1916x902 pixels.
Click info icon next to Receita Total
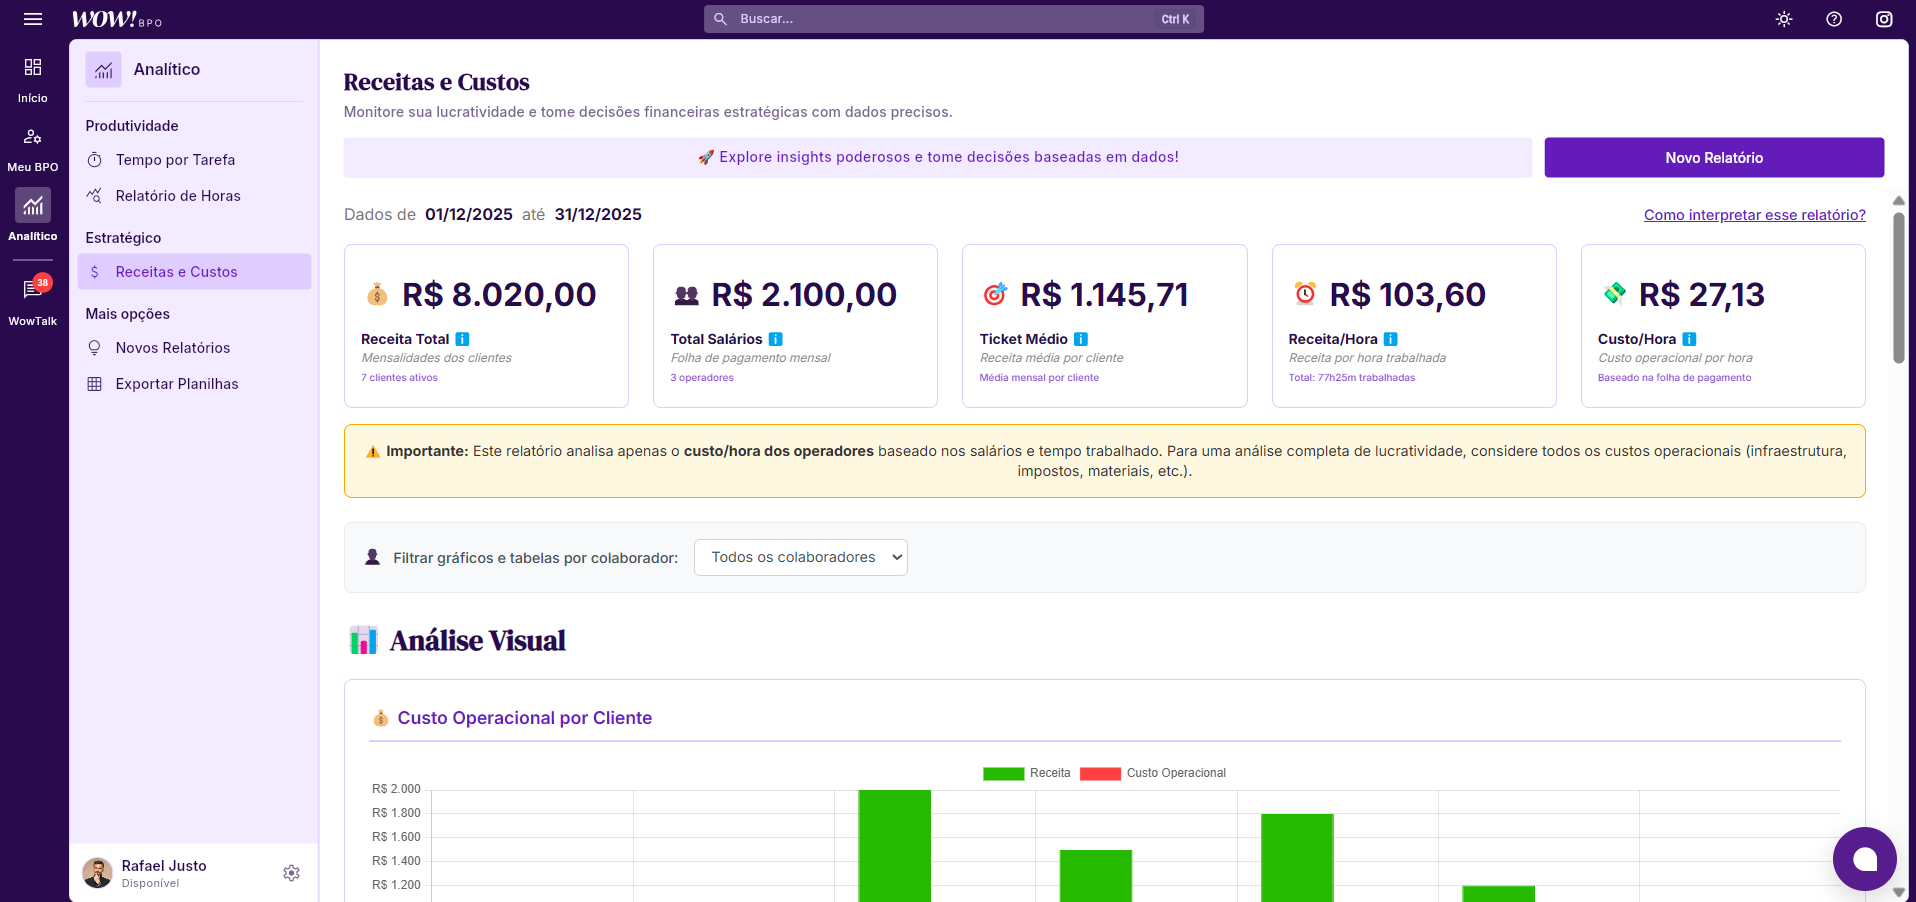click(462, 339)
